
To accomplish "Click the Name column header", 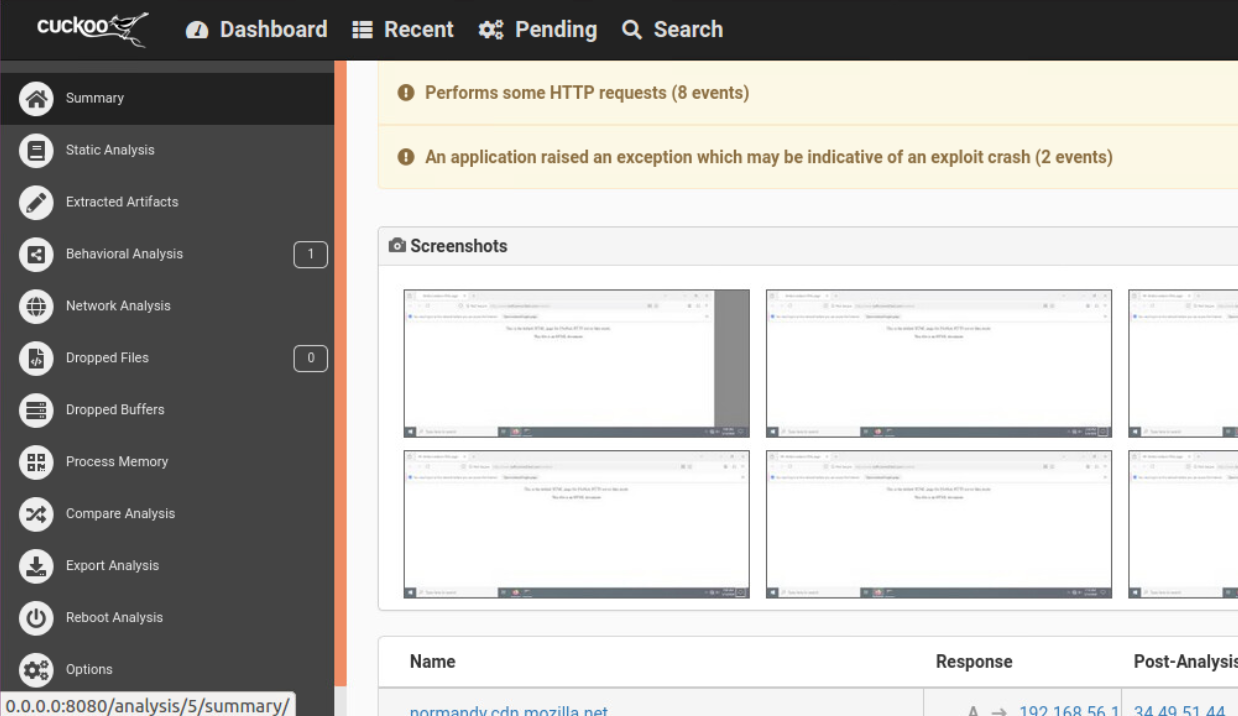I will point(432,662).
